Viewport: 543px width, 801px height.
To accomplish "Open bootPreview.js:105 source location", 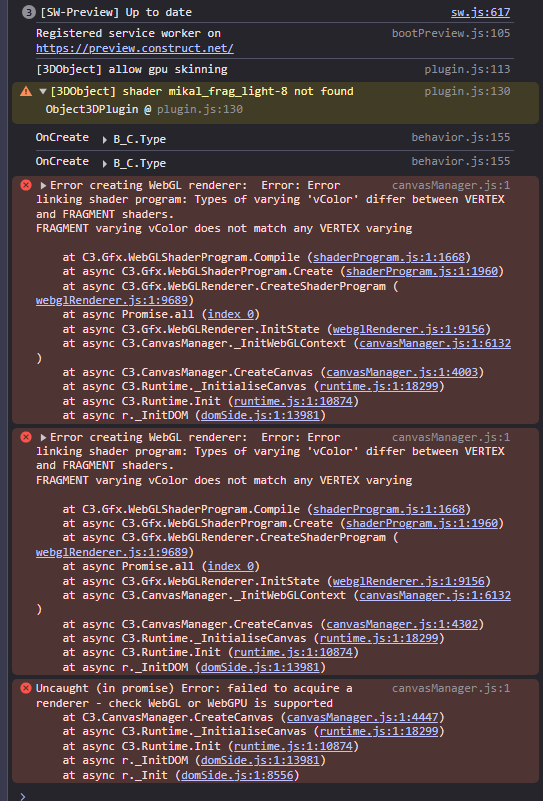I will (451, 33).
